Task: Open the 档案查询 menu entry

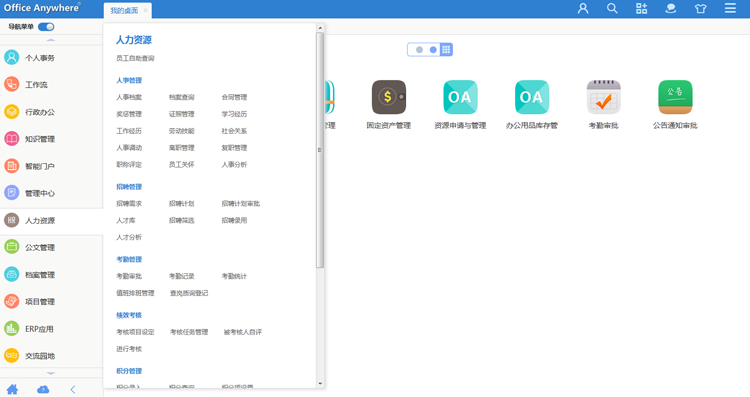Action: [182, 97]
